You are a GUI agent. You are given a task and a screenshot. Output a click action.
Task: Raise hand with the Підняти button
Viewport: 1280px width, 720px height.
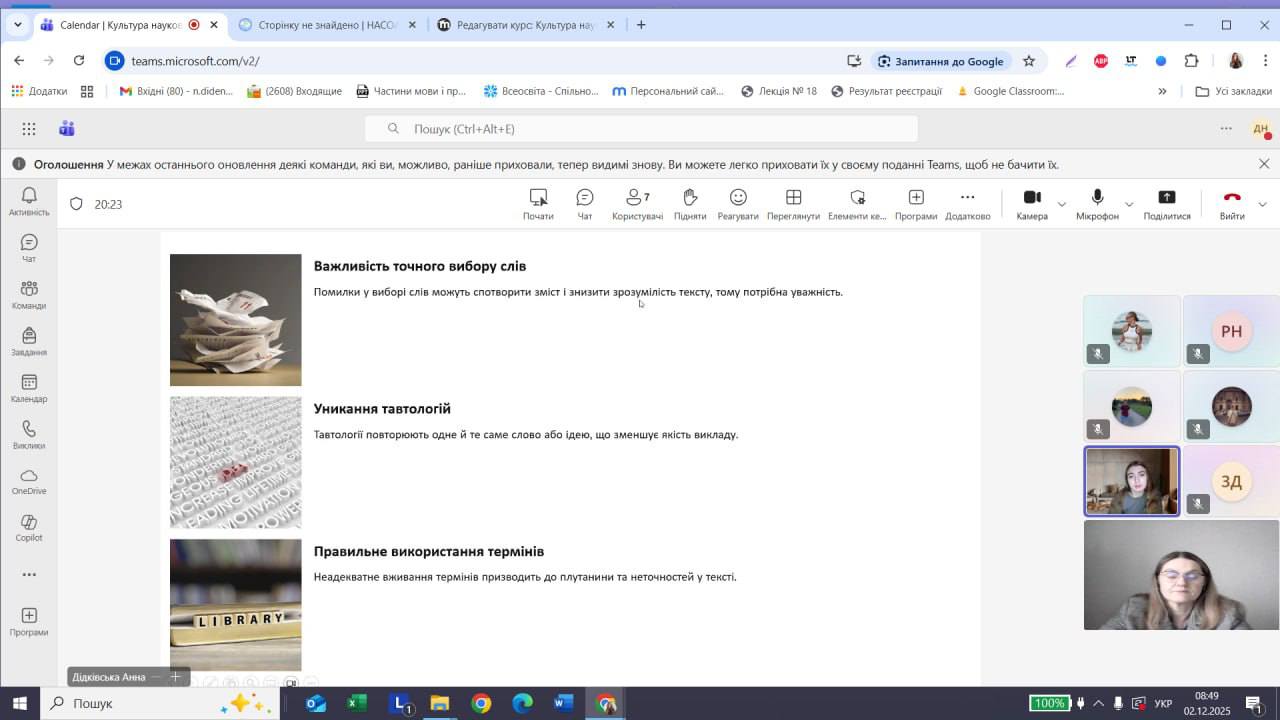click(690, 203)
